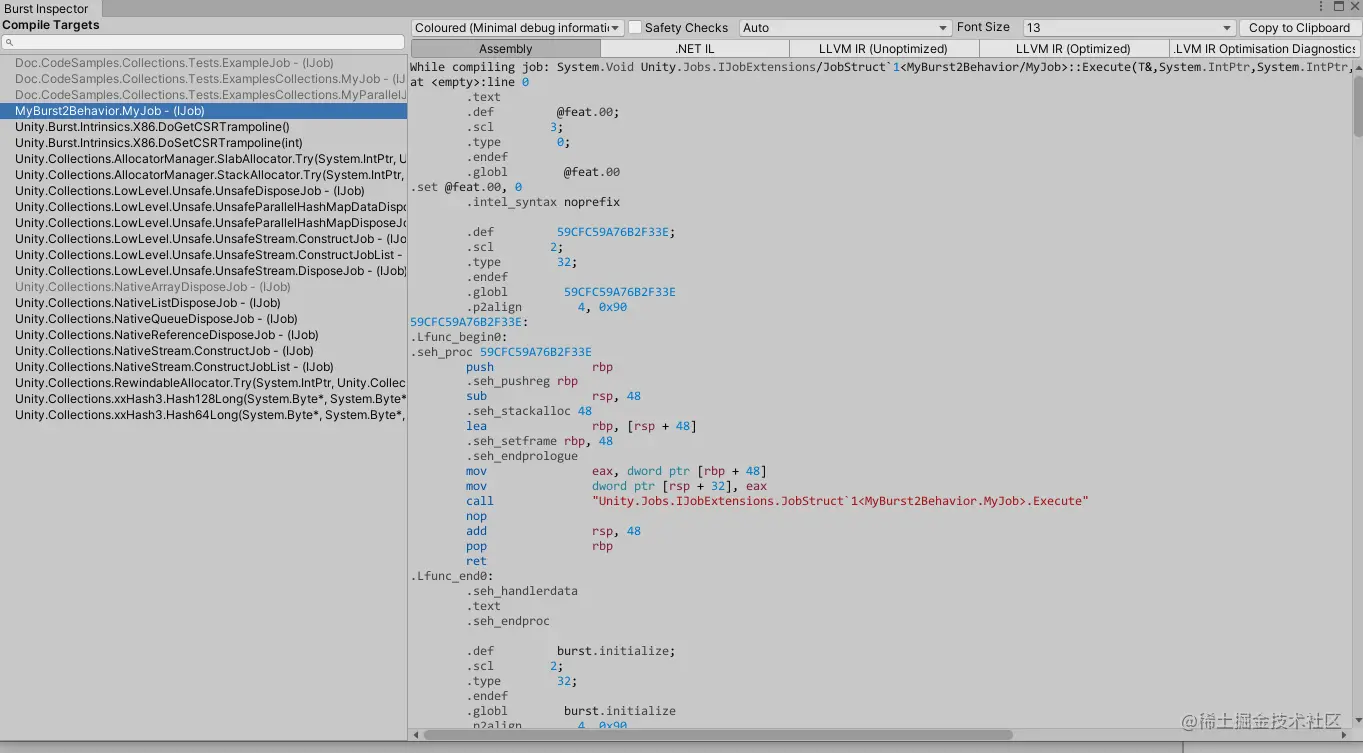Image resolution: width=1363 pixels, height=753 pixels.
Task: Click the '.intel_syntax noprefix' line
Action: (543, 202)
